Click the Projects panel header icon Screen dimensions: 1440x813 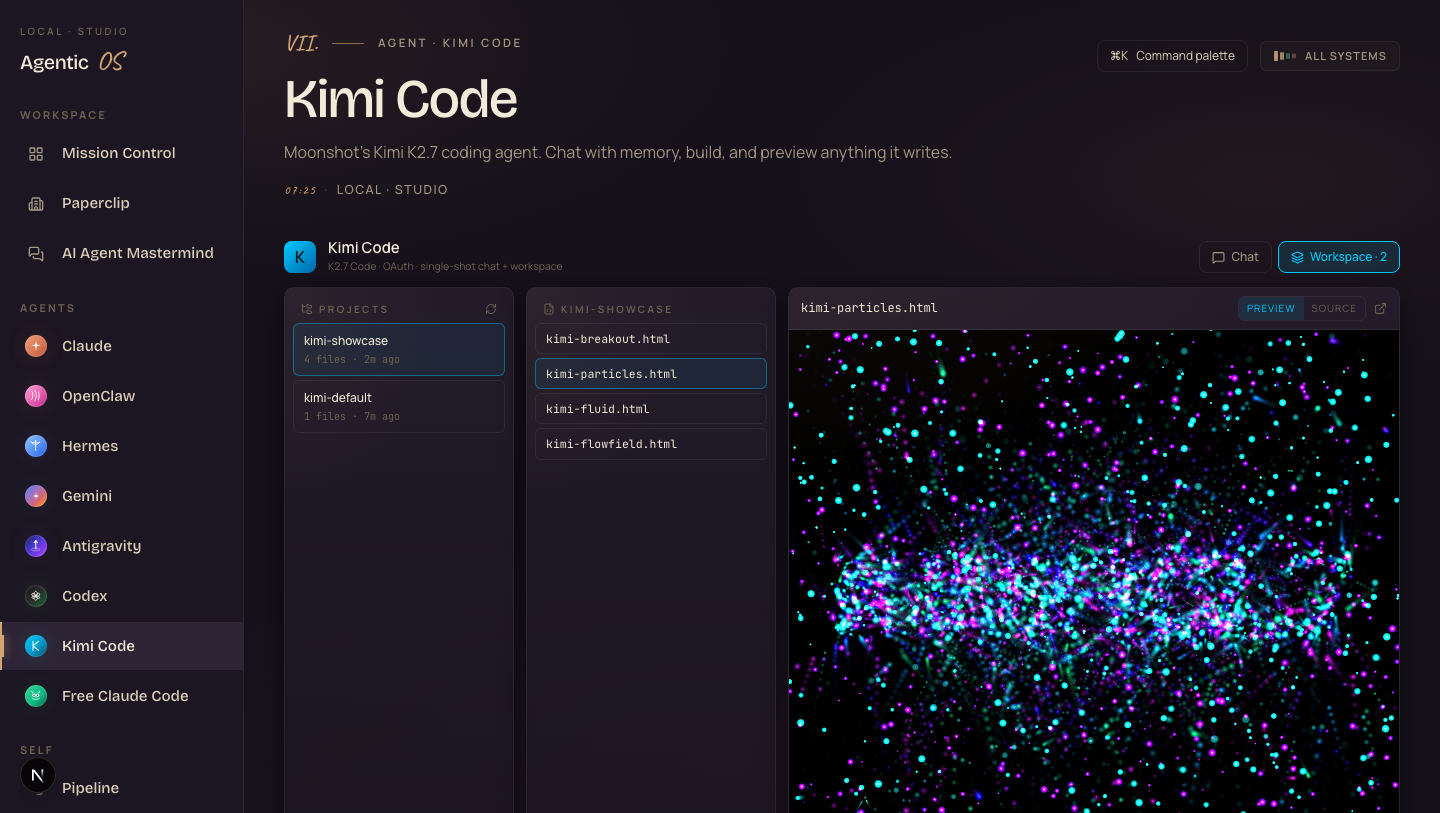[307, 309]
